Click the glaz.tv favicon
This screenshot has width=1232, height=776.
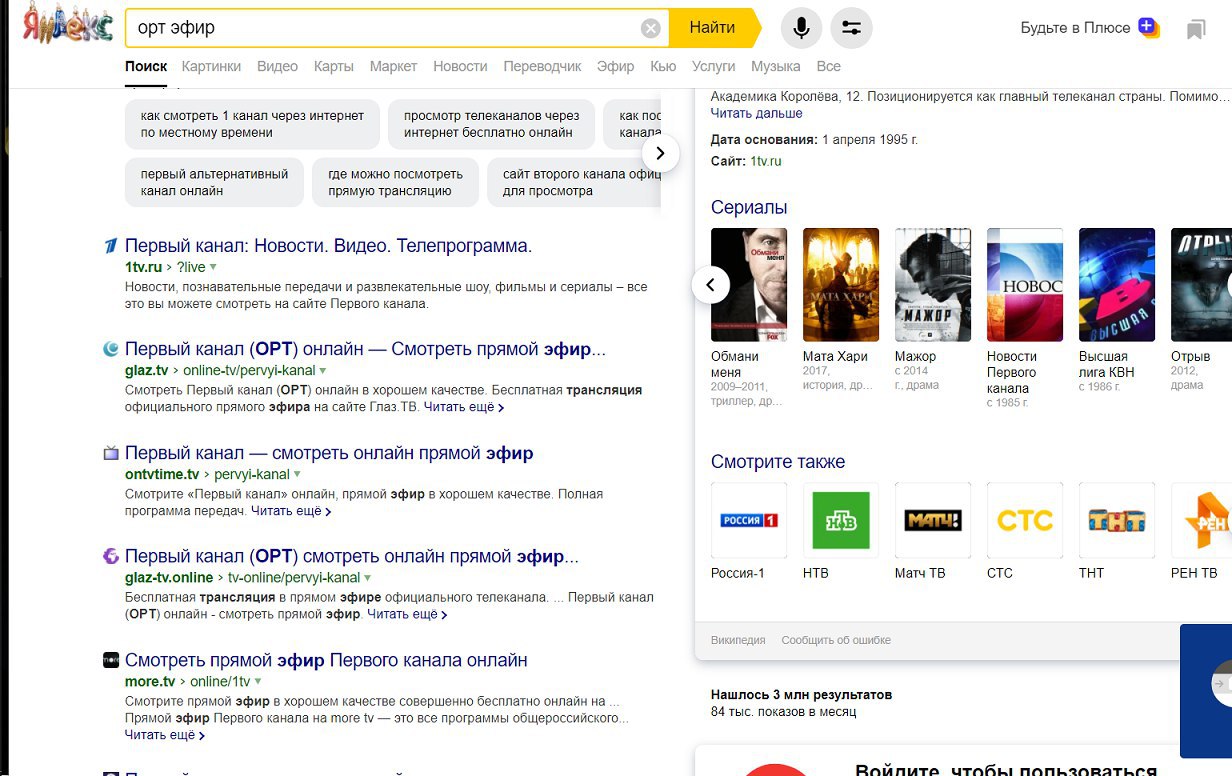tap(111, 349)
